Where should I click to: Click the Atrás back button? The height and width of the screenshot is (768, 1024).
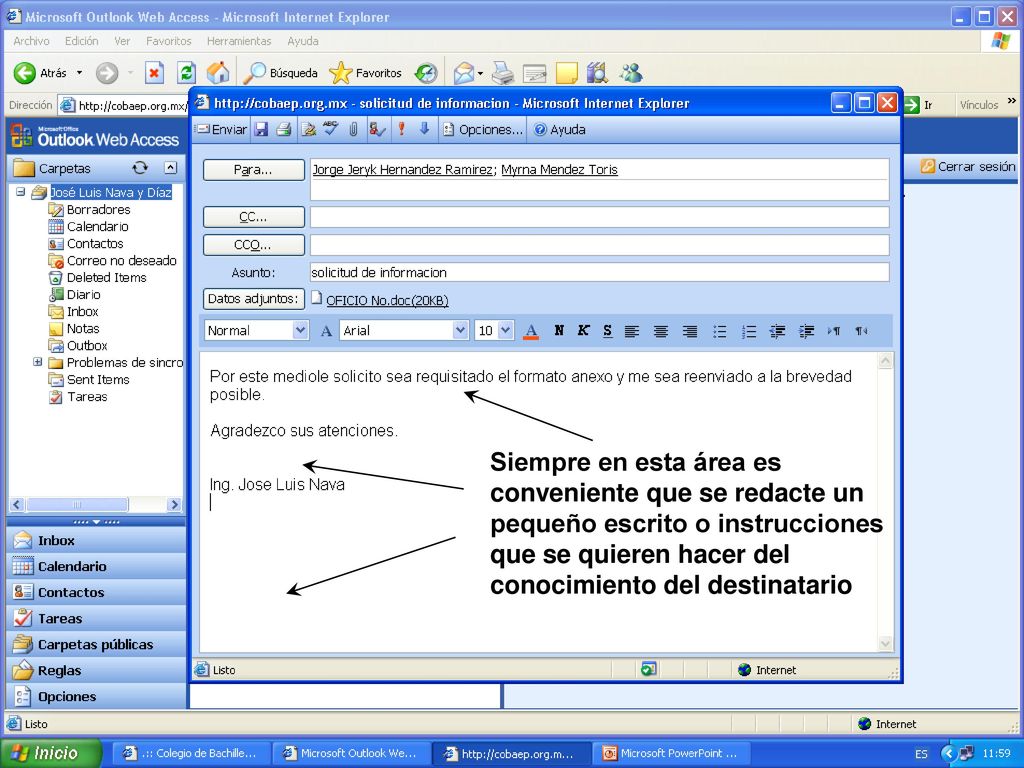(x=42, y=72)
